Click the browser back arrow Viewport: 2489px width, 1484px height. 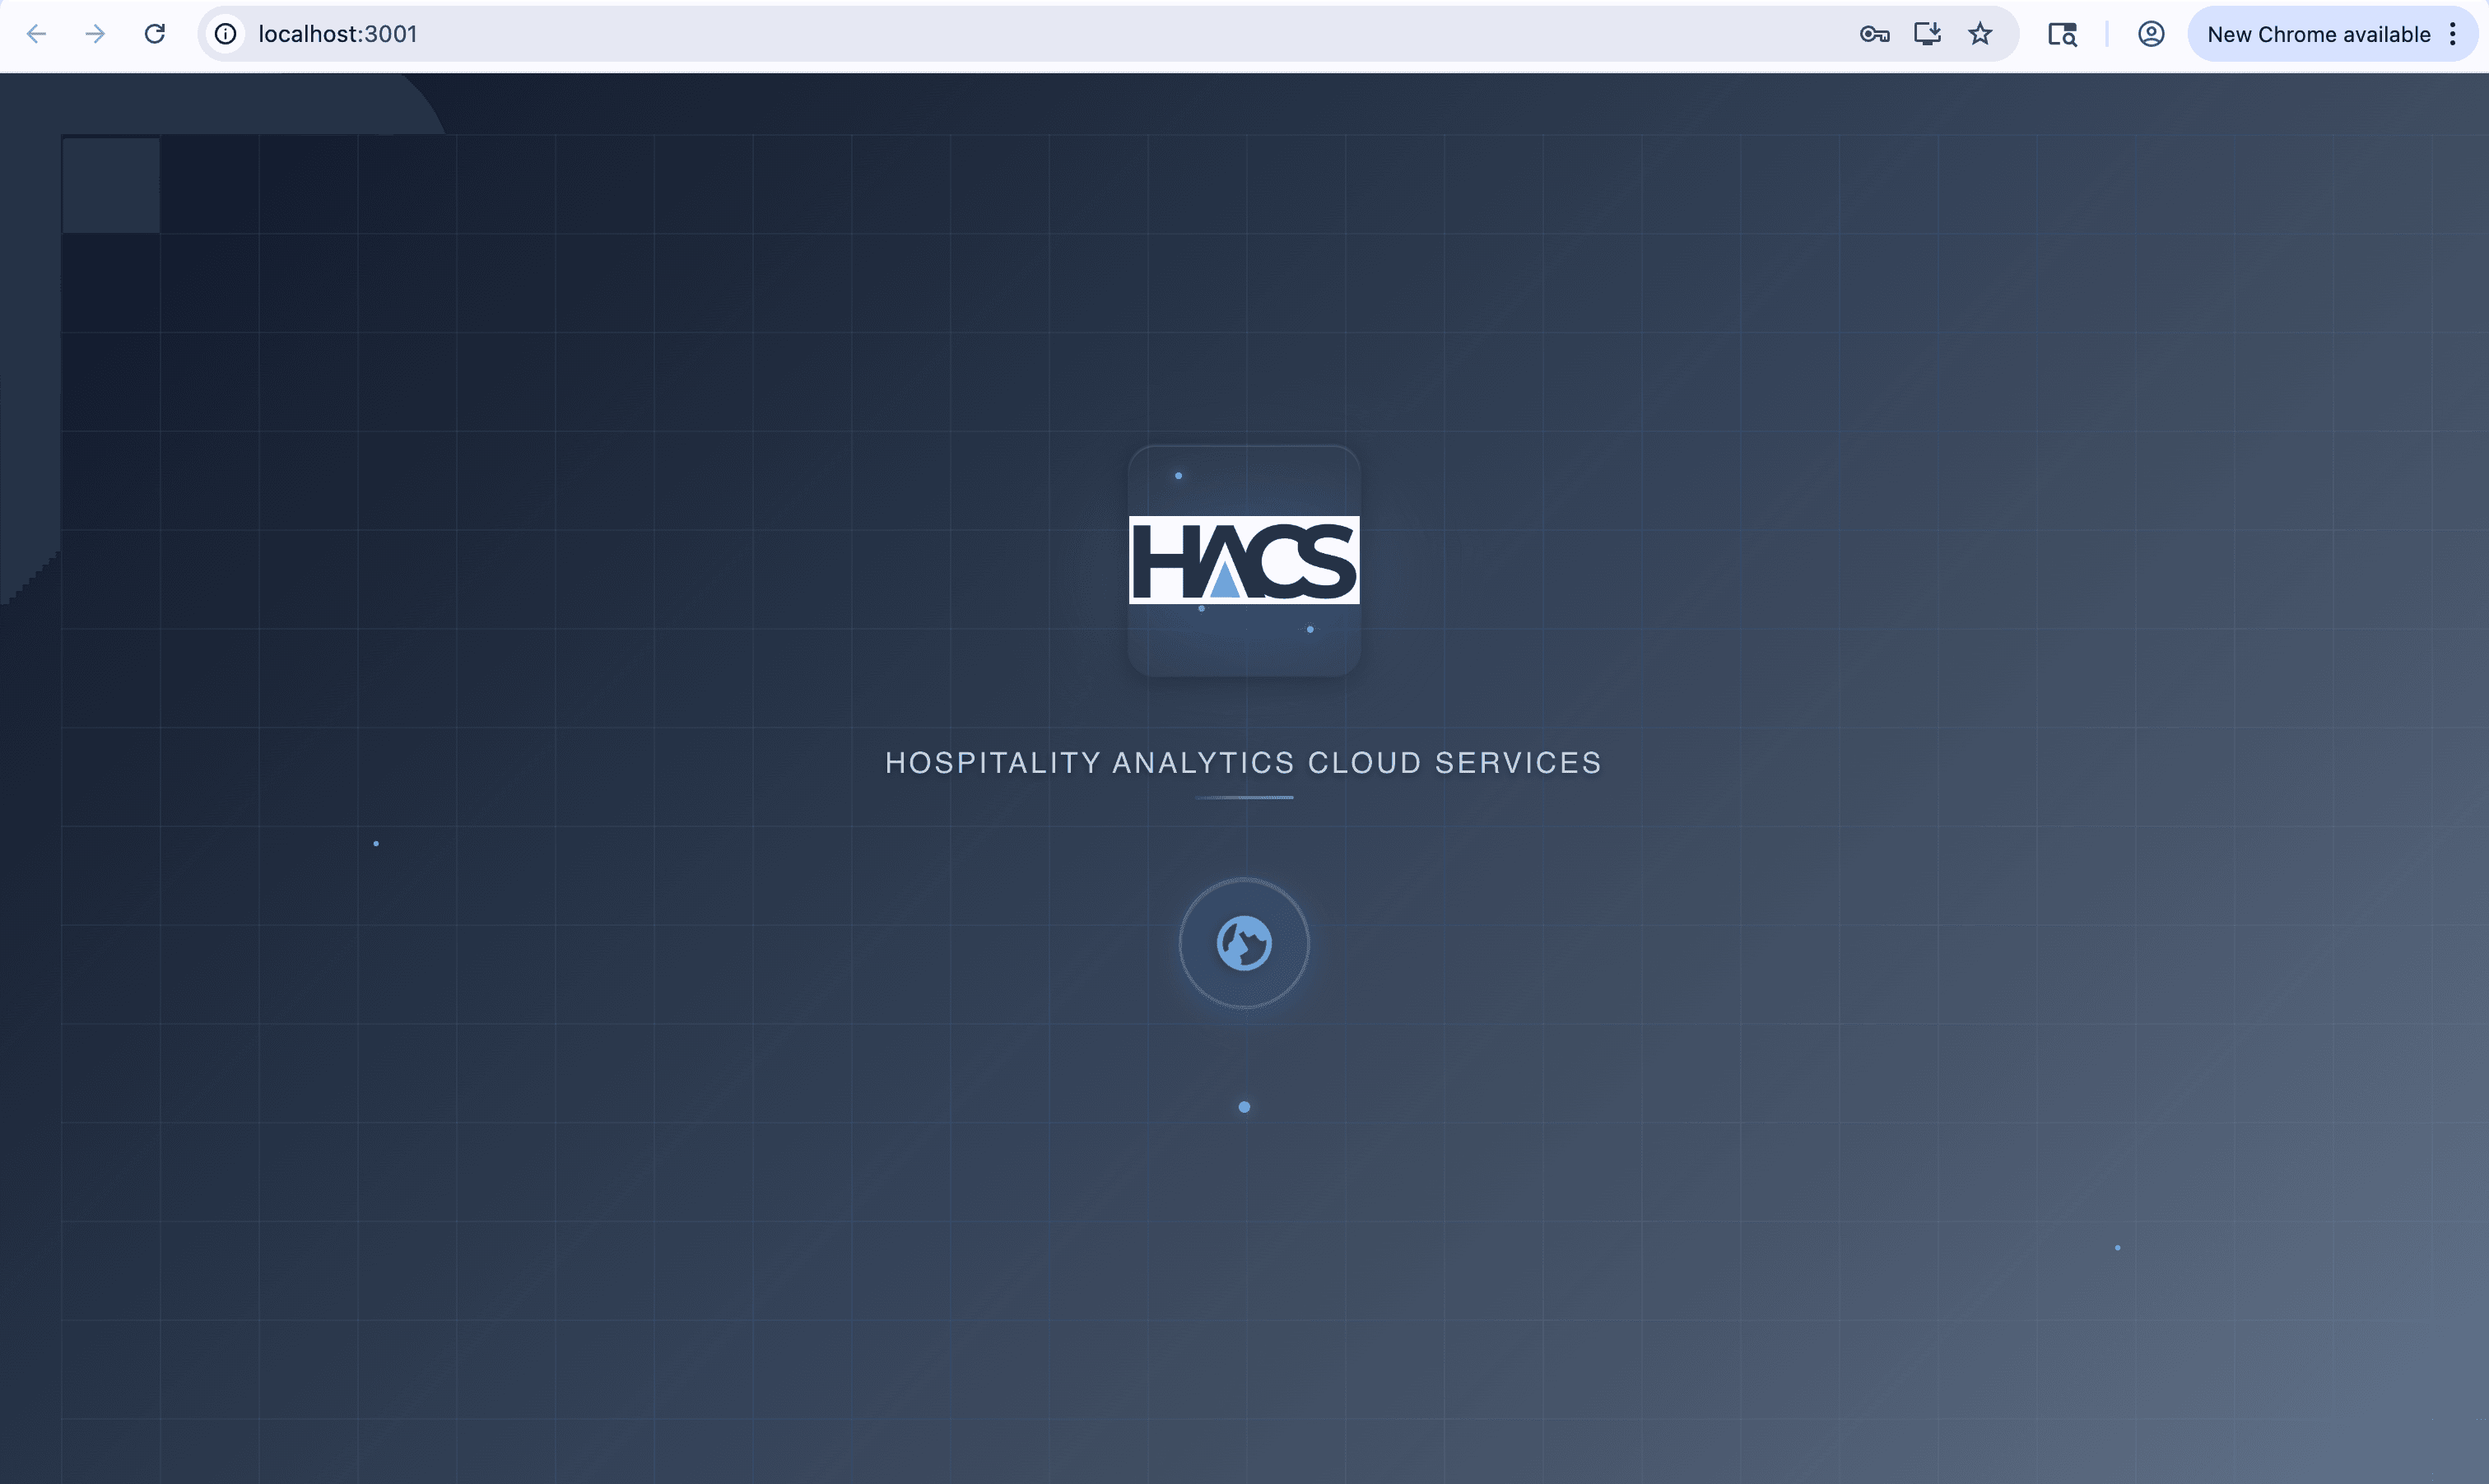pyautogui.click(x=37, y=34)
